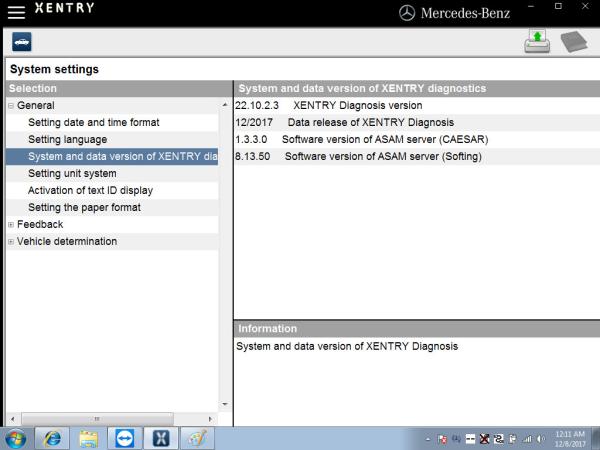Image resolution: width=600 pixels, height=450 pixels.
Task: Click the Vehicle determination label
Action: [67, 241]
